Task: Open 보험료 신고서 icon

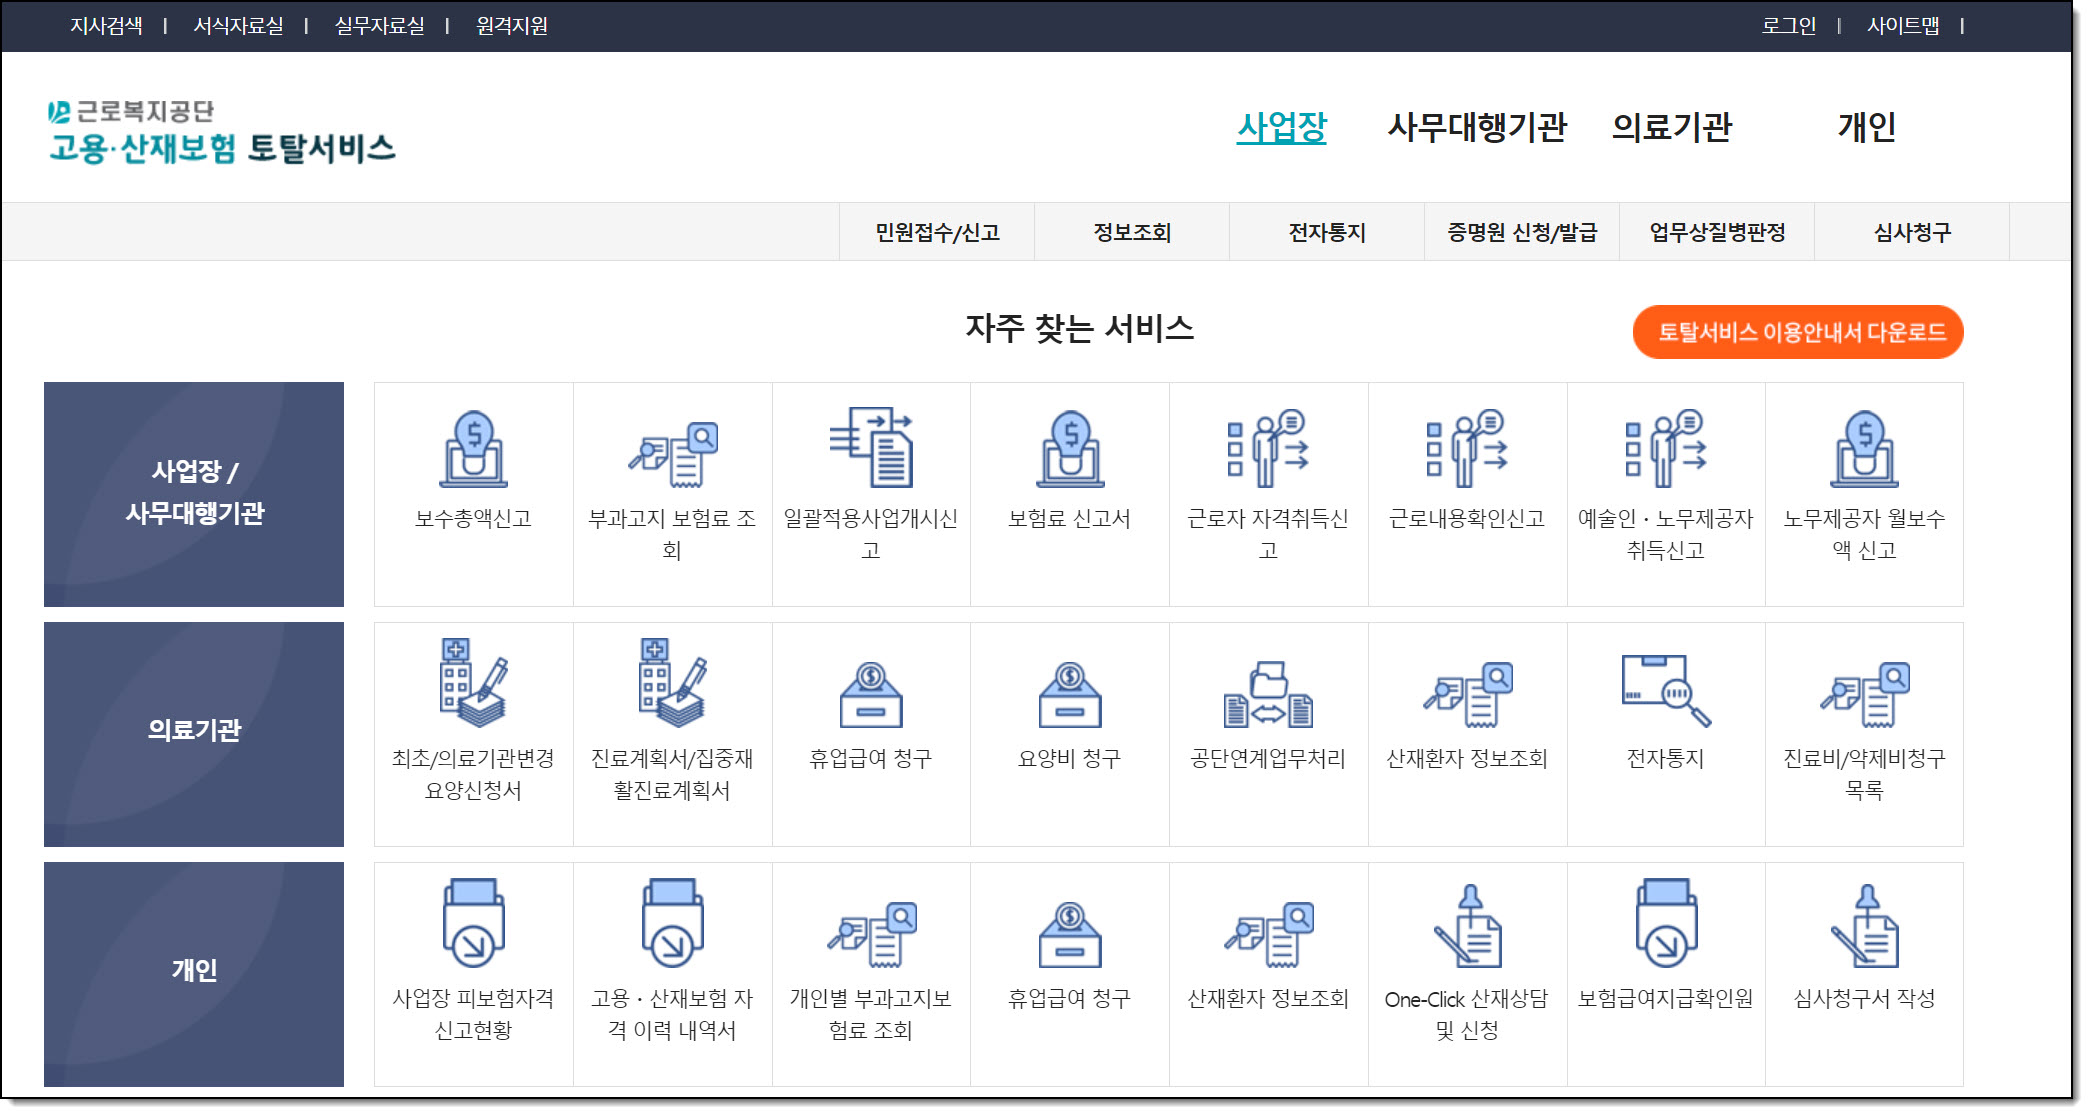Action: pos(1070,449)
